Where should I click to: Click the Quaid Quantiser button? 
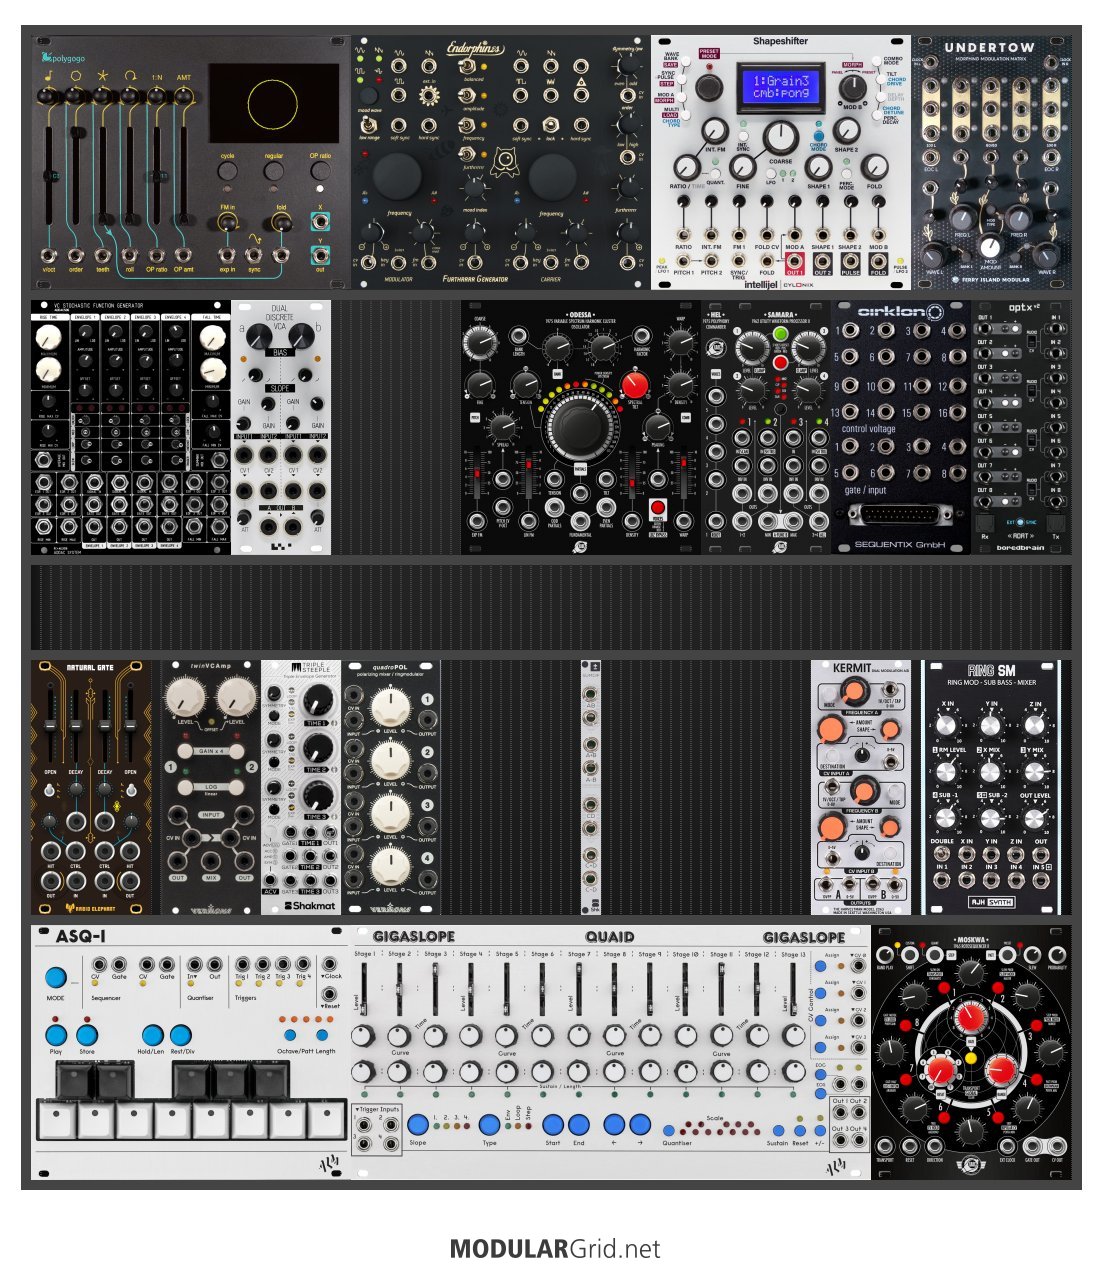click(669, 1131)
